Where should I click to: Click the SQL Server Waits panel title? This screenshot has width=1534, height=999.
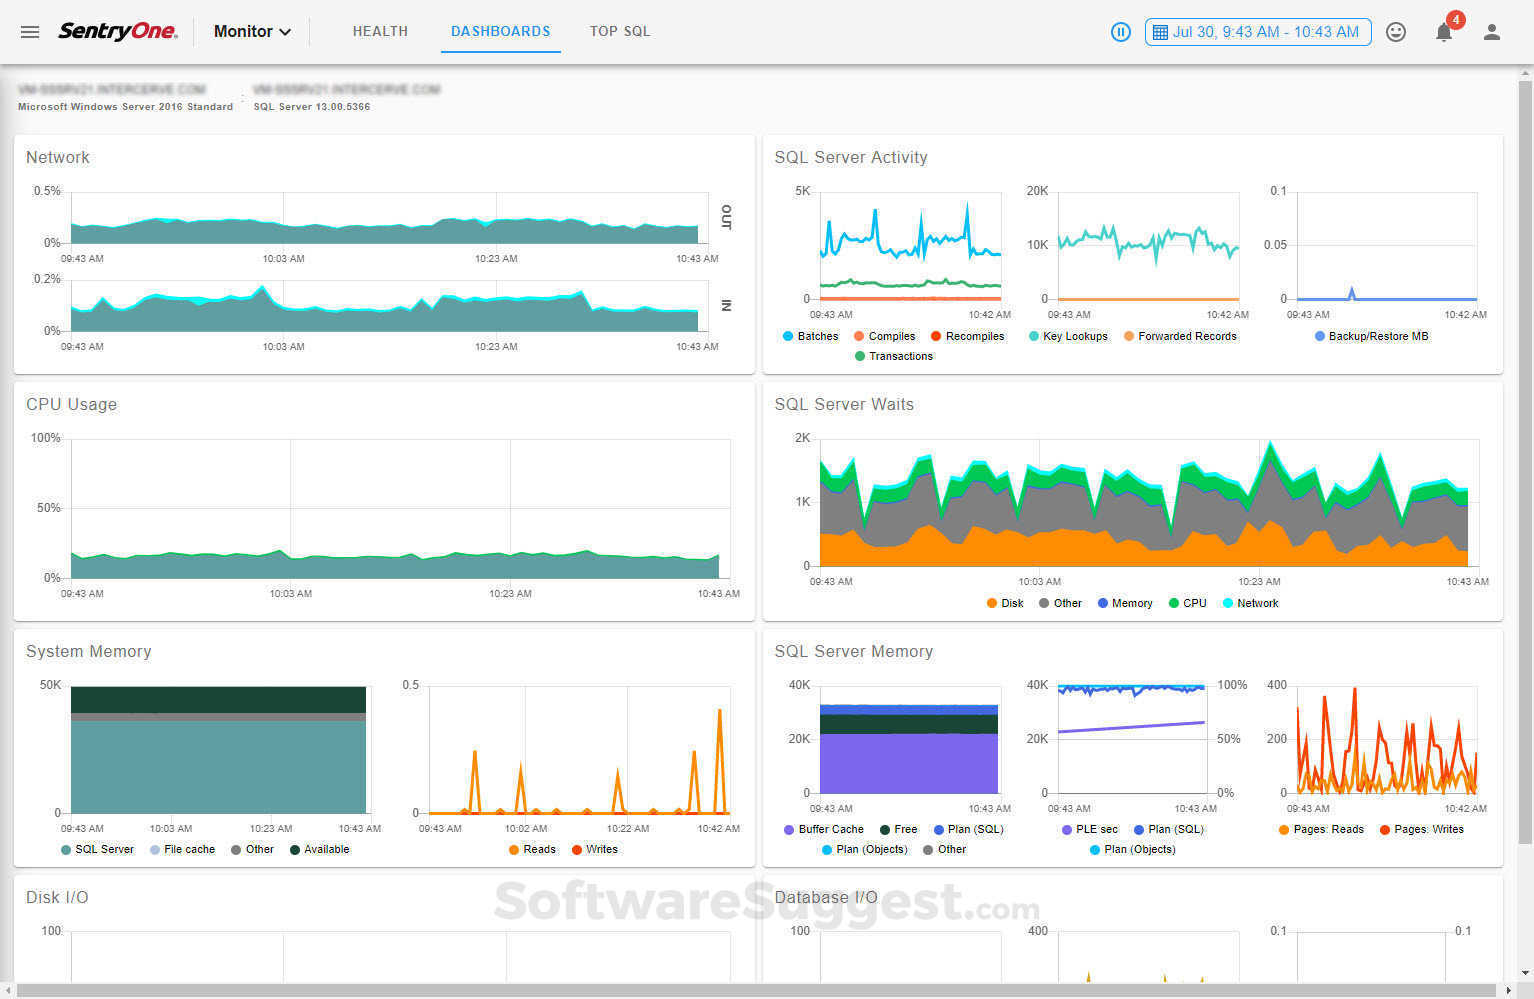(x=844, y=404)
